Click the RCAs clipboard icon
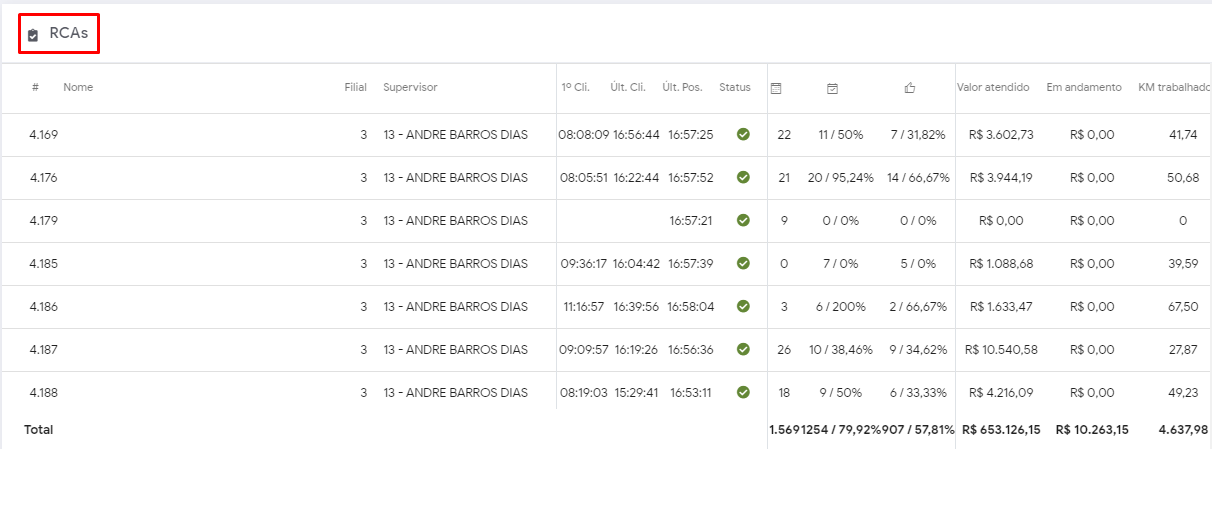 click(x=33, y=35)
